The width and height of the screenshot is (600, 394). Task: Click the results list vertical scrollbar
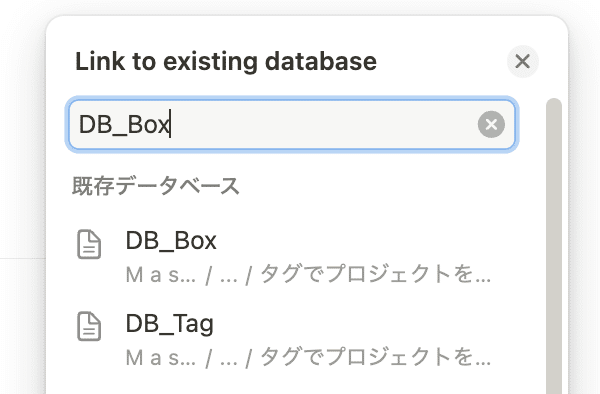click(554, 245)
